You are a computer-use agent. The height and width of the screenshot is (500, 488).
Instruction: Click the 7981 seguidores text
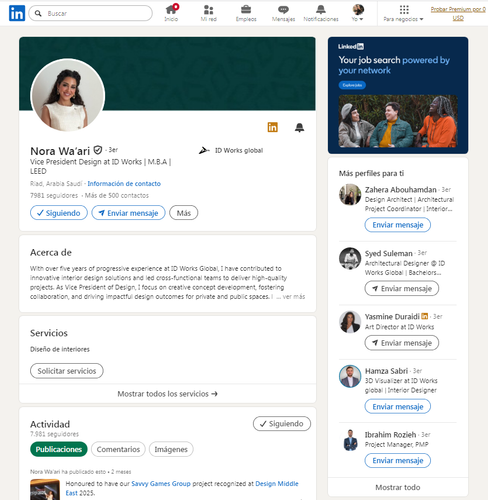54,195
